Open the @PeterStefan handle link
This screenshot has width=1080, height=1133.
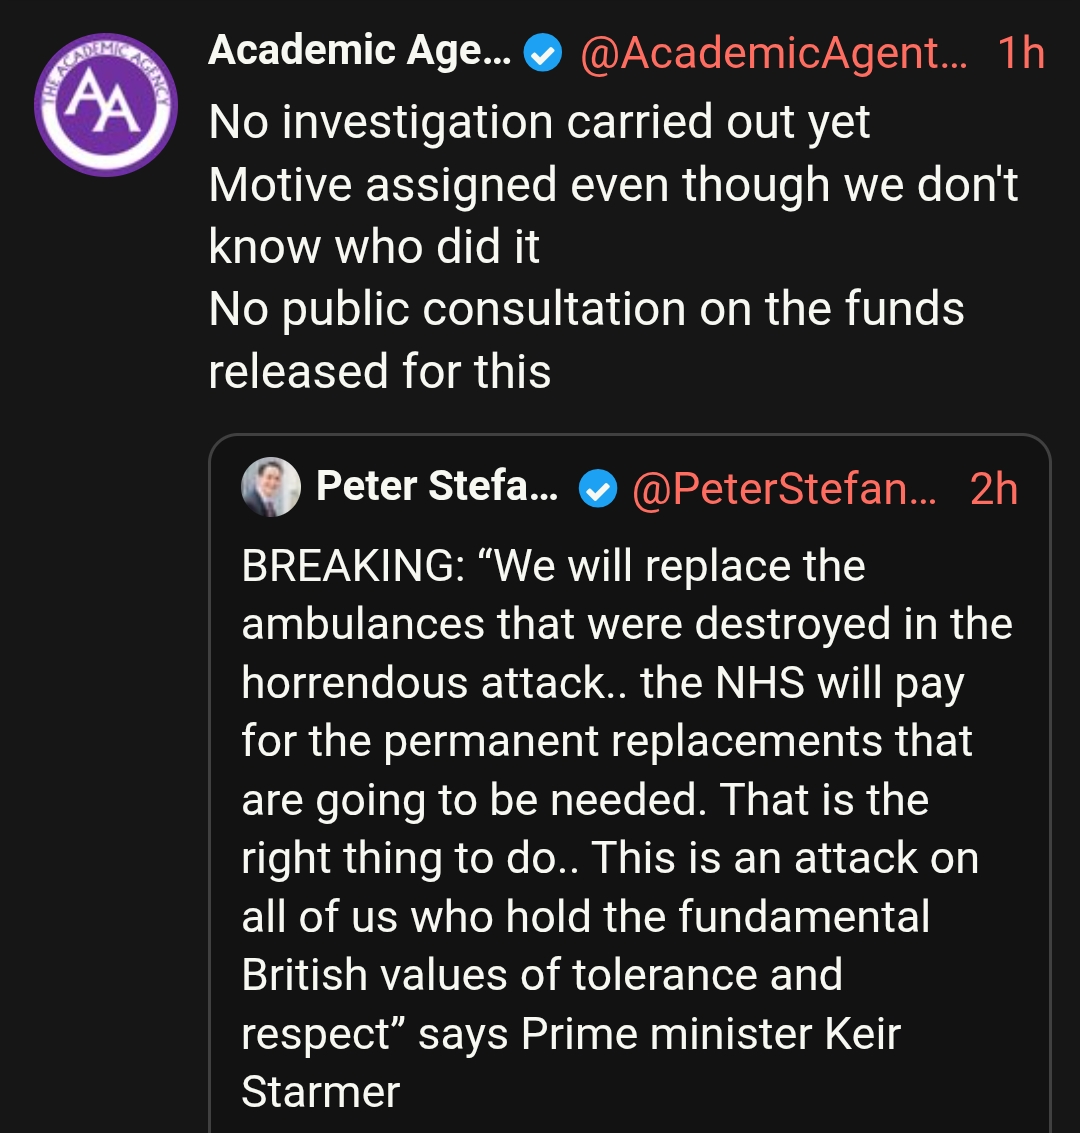pyautogui.click(x=784, y=489)
